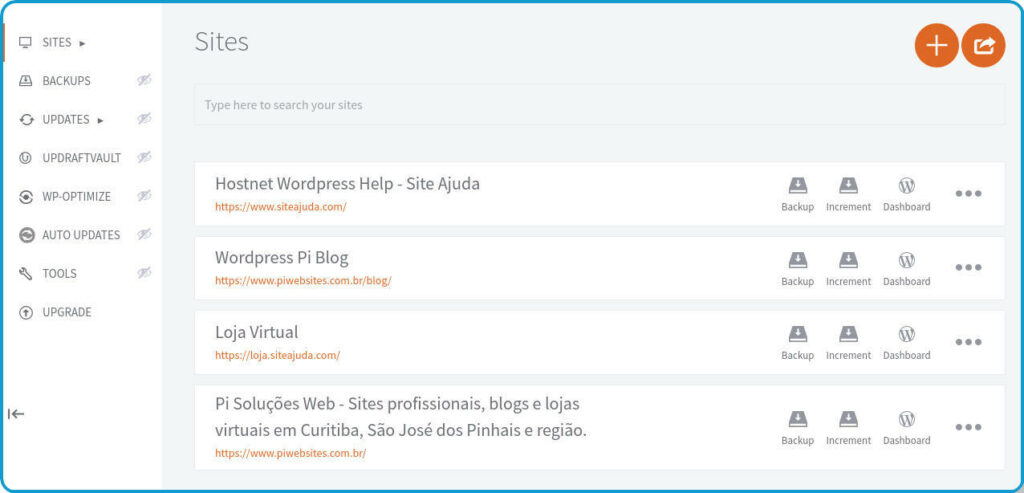Select the Hostnet Wordpress Help - Site Ajuda title
This screenshot has height=493, width=1024.
point(347,184)
